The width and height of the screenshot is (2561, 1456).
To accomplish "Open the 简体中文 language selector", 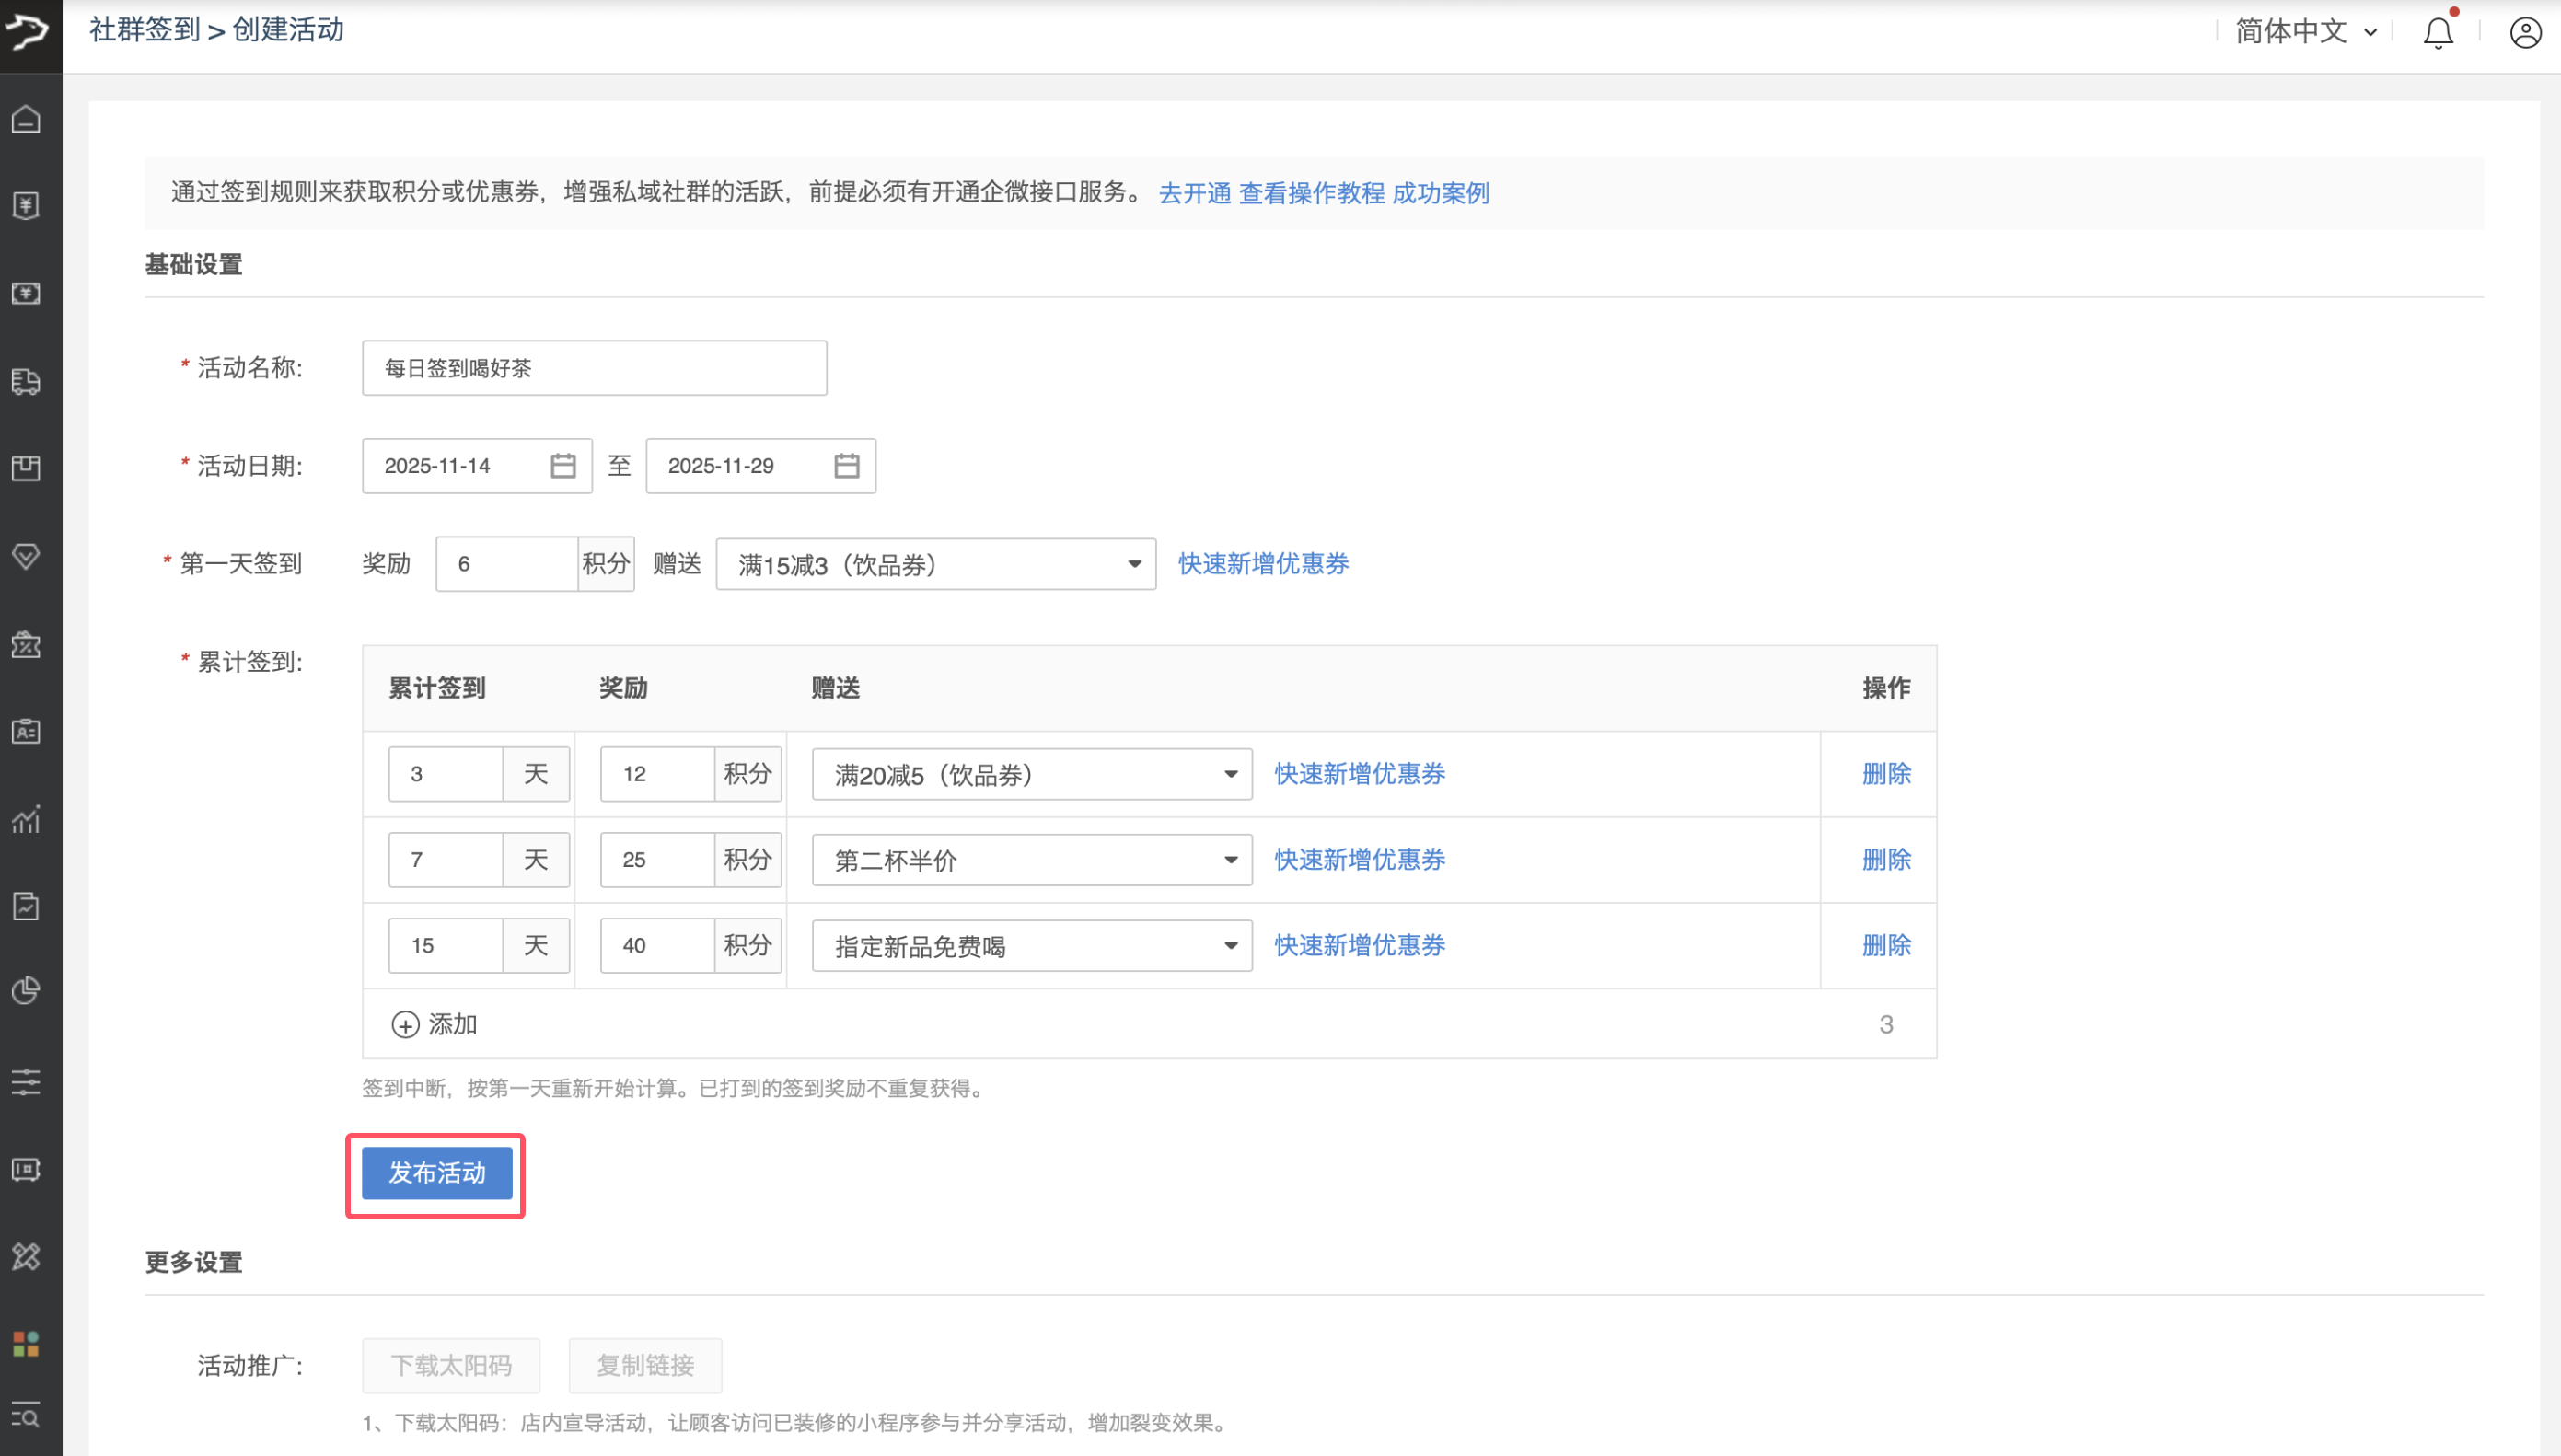I will click(x=2305, y=32).
